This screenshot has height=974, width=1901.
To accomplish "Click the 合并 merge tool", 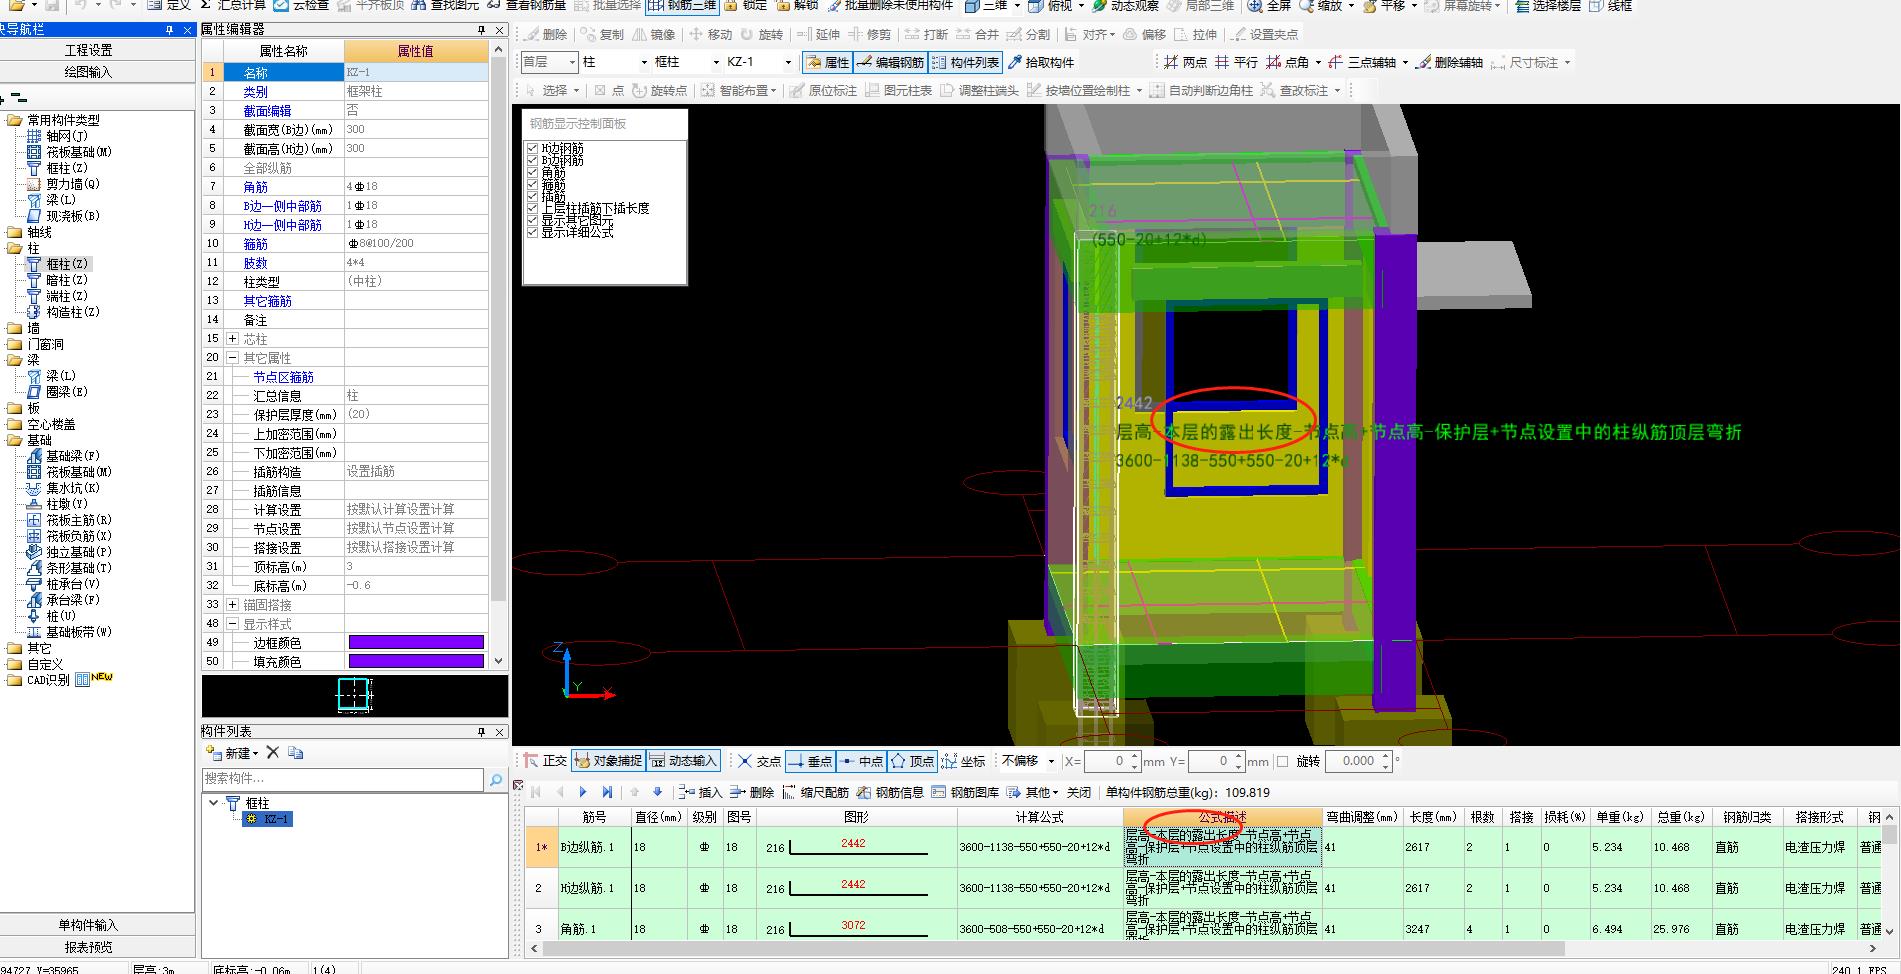I will click(x=978, y=34).
